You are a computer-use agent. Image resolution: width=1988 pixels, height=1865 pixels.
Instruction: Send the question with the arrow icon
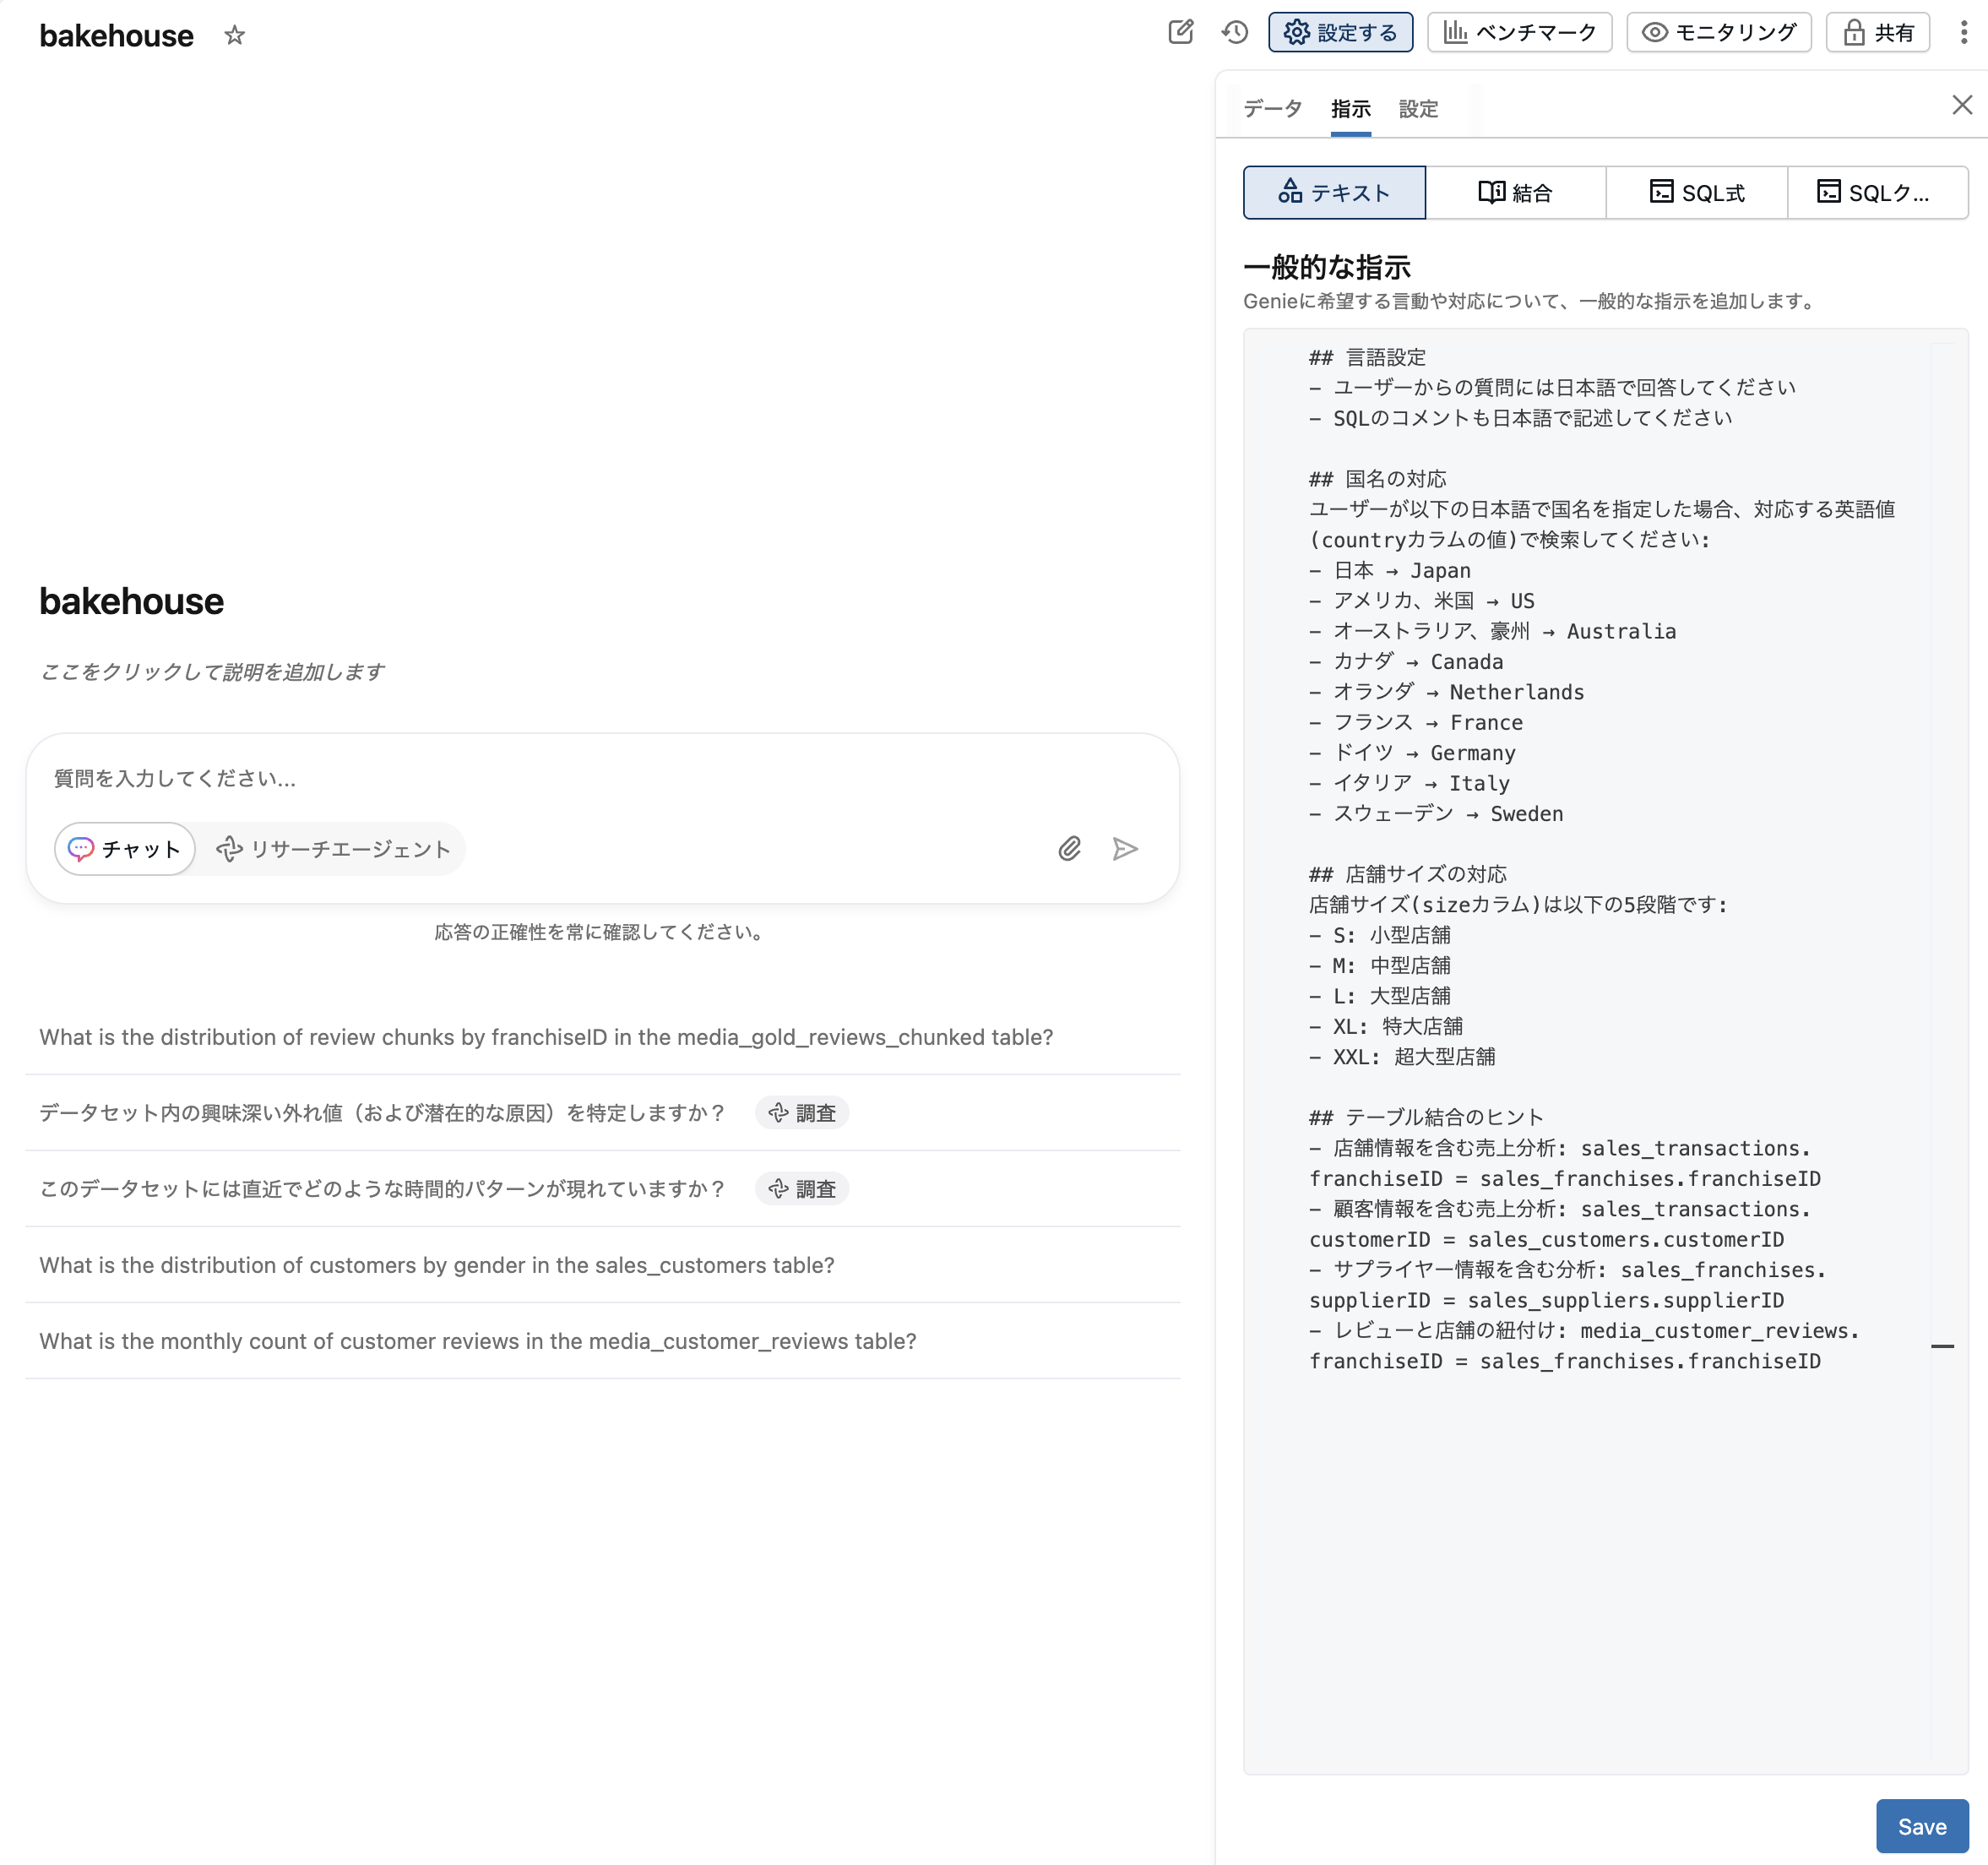[1126, 848]
